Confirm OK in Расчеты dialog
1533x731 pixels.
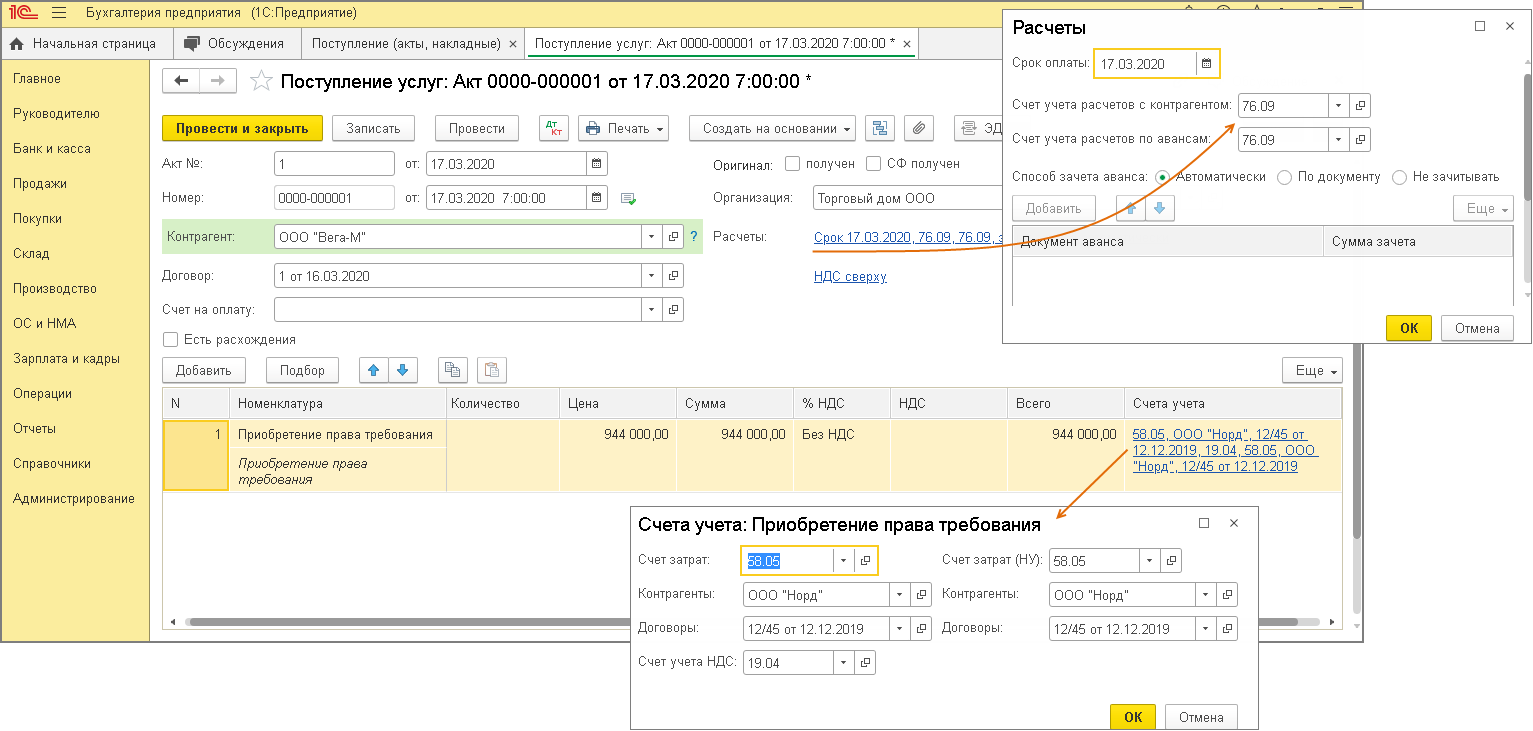(x=1409, y=328)
